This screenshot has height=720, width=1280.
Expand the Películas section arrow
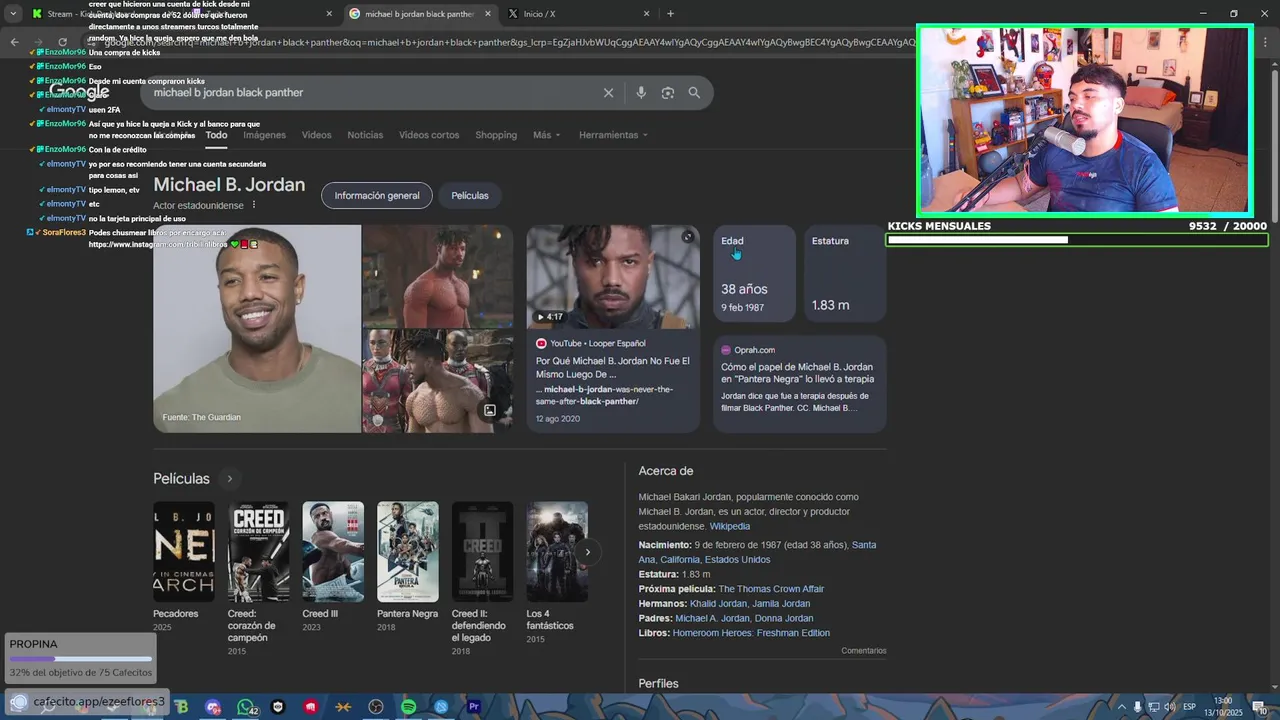click(229, 479)
